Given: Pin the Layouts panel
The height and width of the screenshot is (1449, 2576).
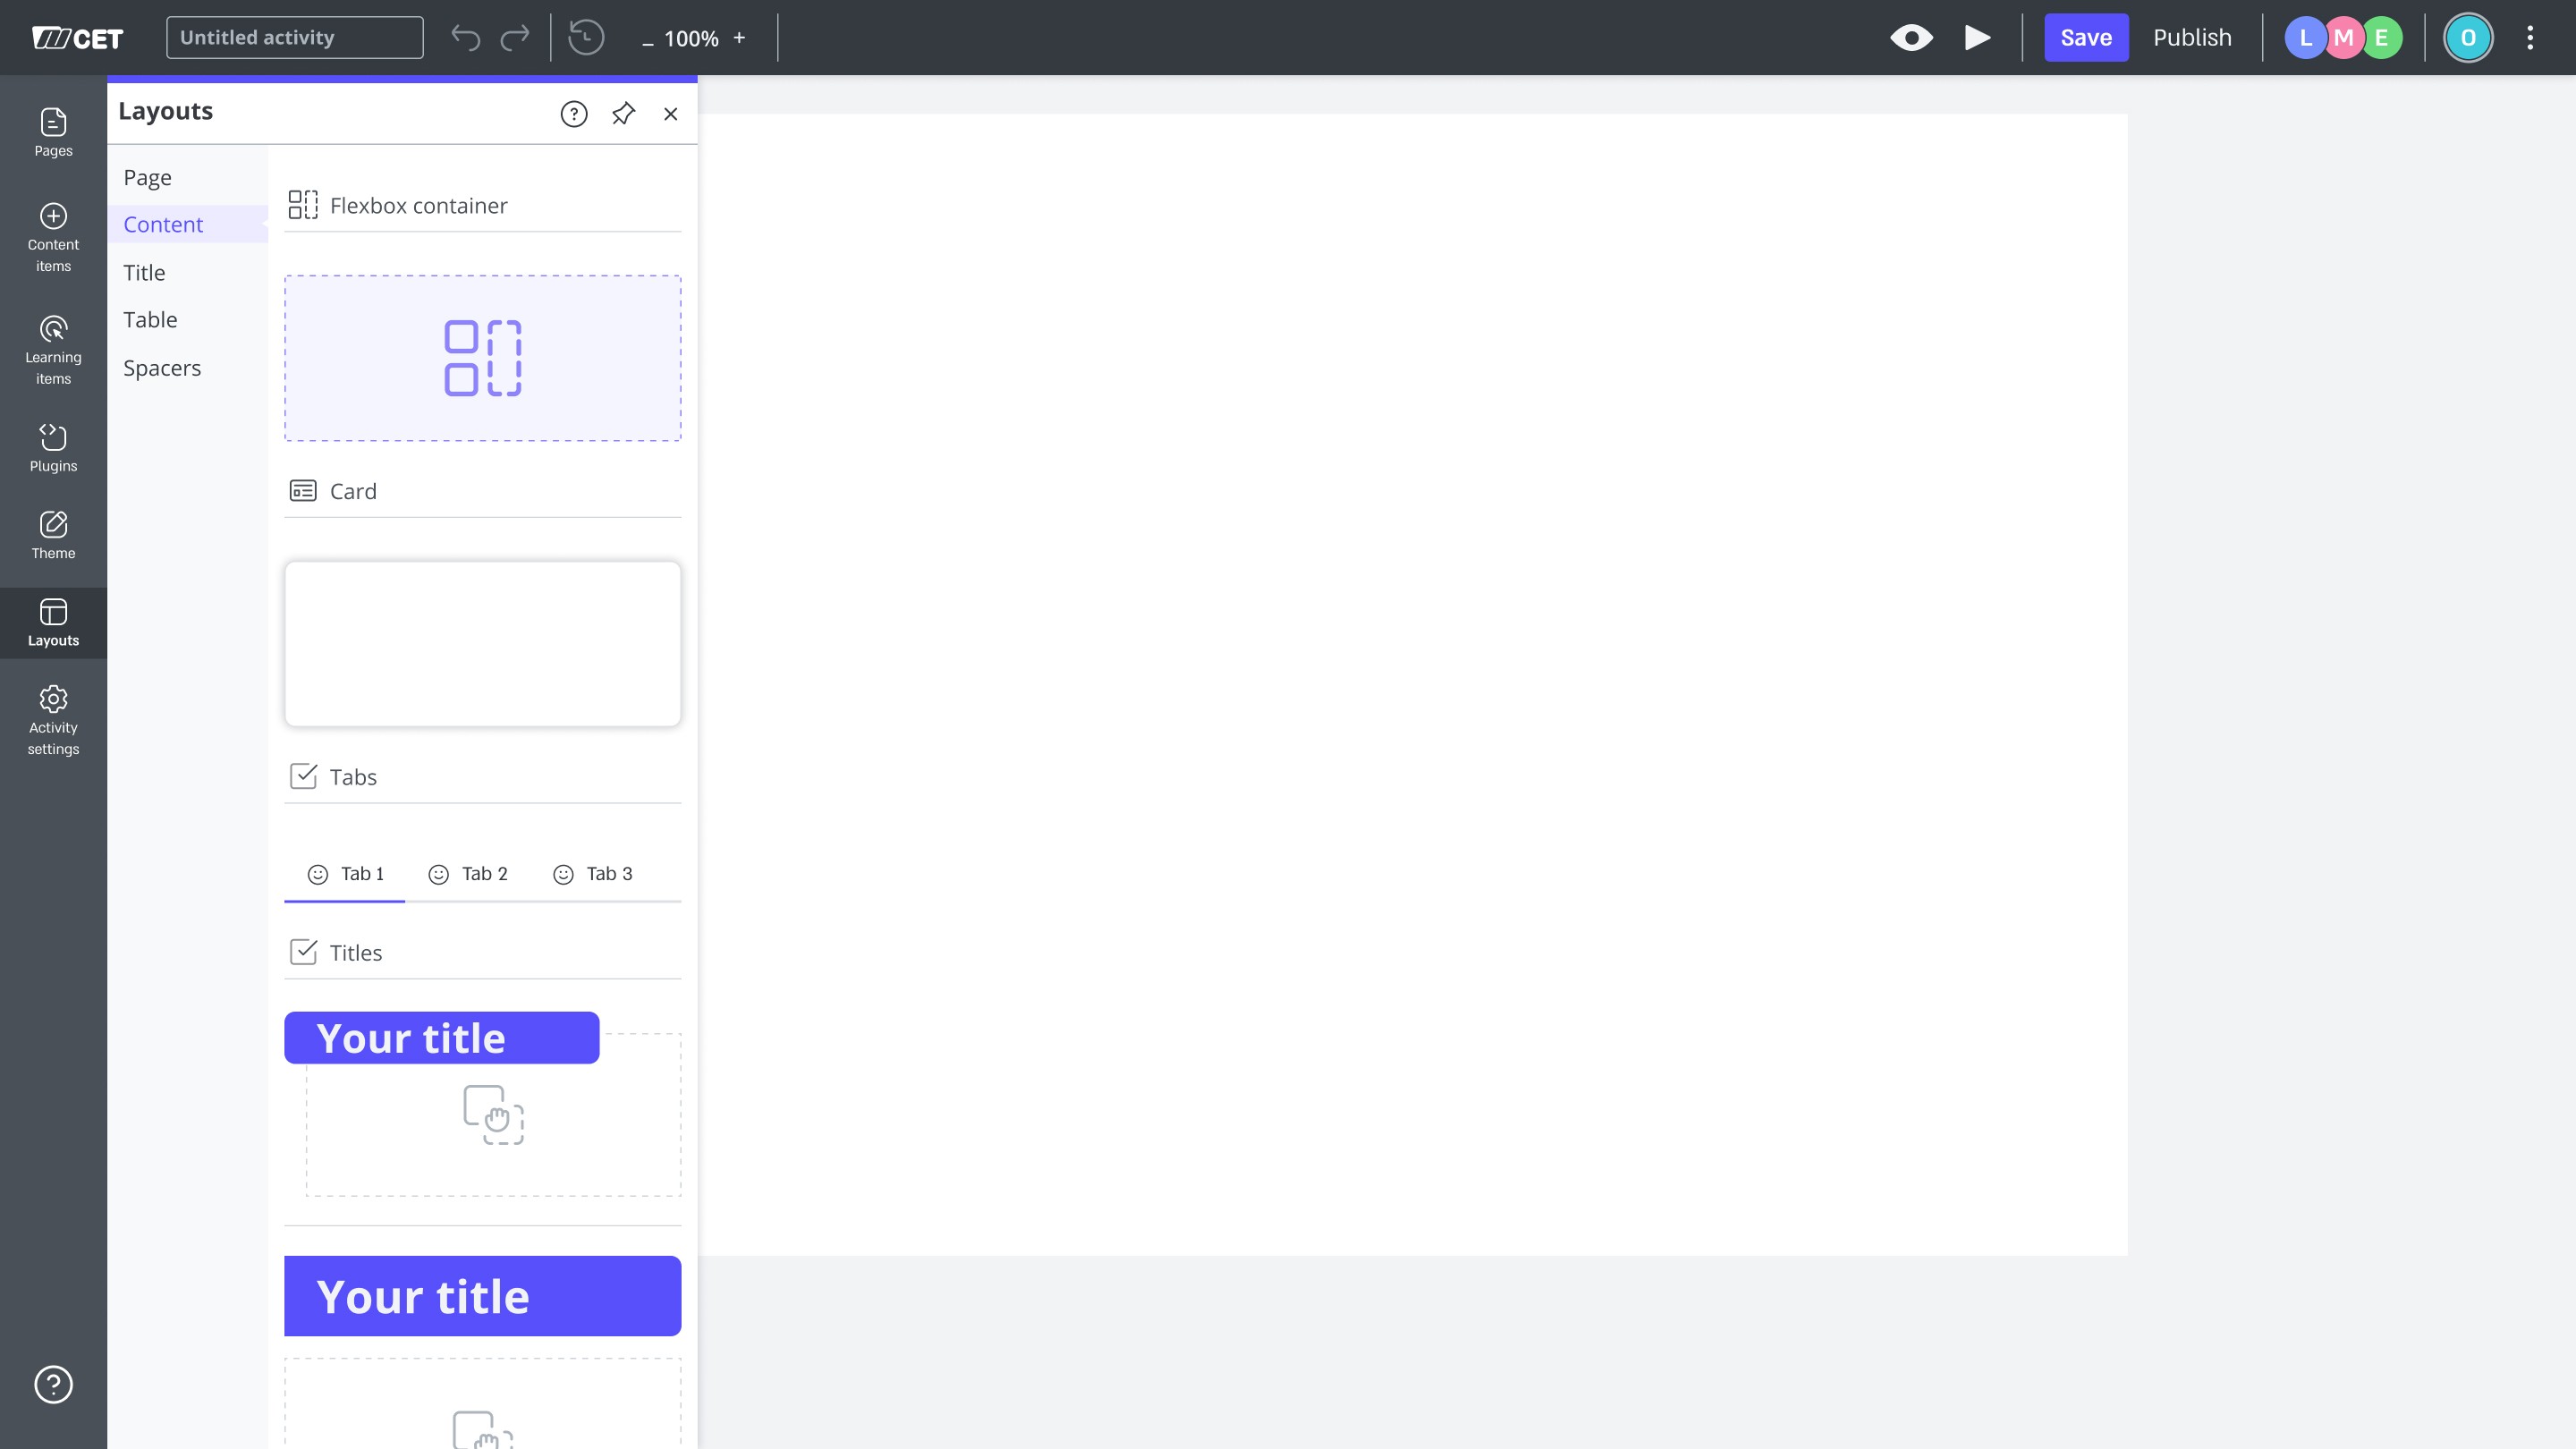Looking at the screenshot, I should click(623, 114).
